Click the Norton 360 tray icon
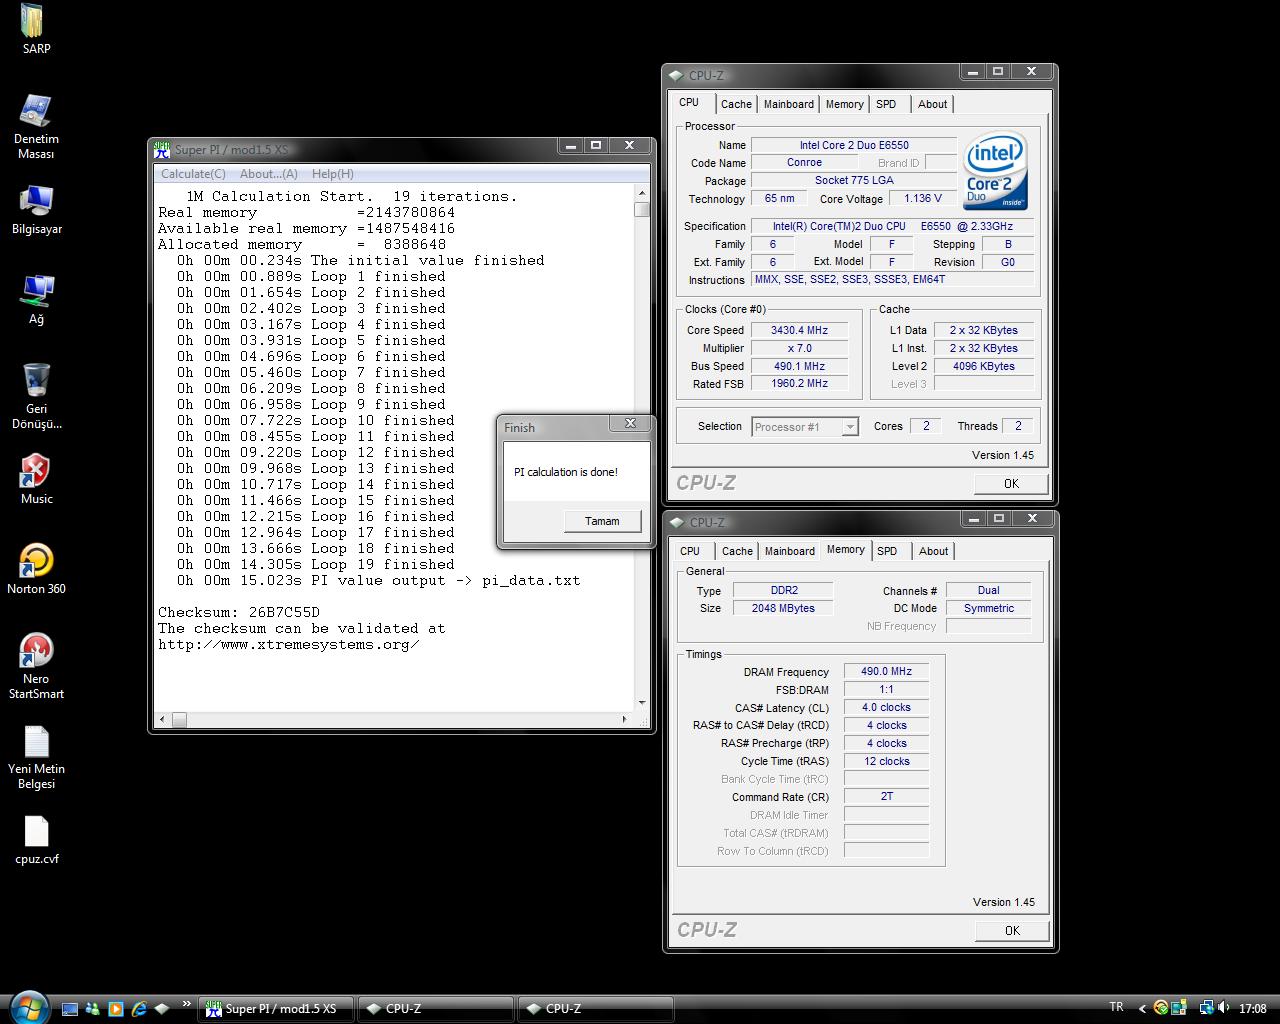Screen dimensions: 1280x1024 click(x=1161, y=1008)
